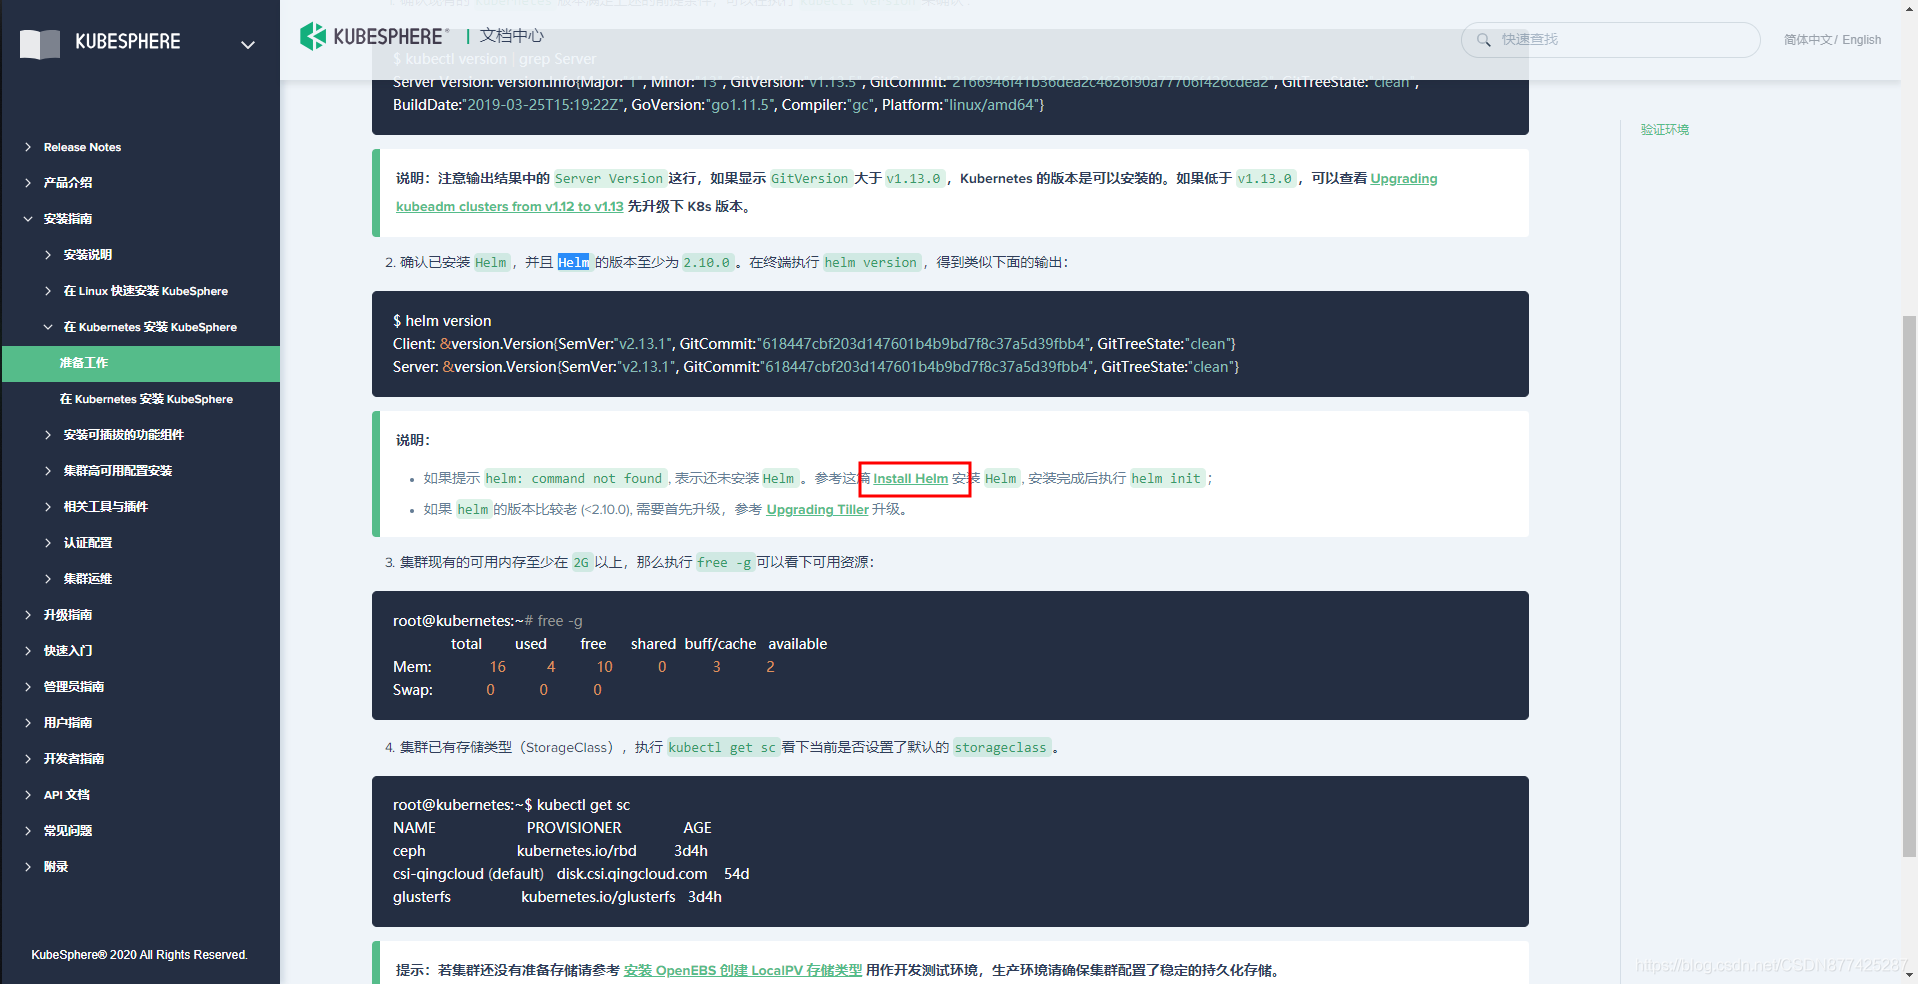Screen dimensions: 1918x984
Task: Jump to 验证环境 in the page outline
Action: click(1664, 130)
